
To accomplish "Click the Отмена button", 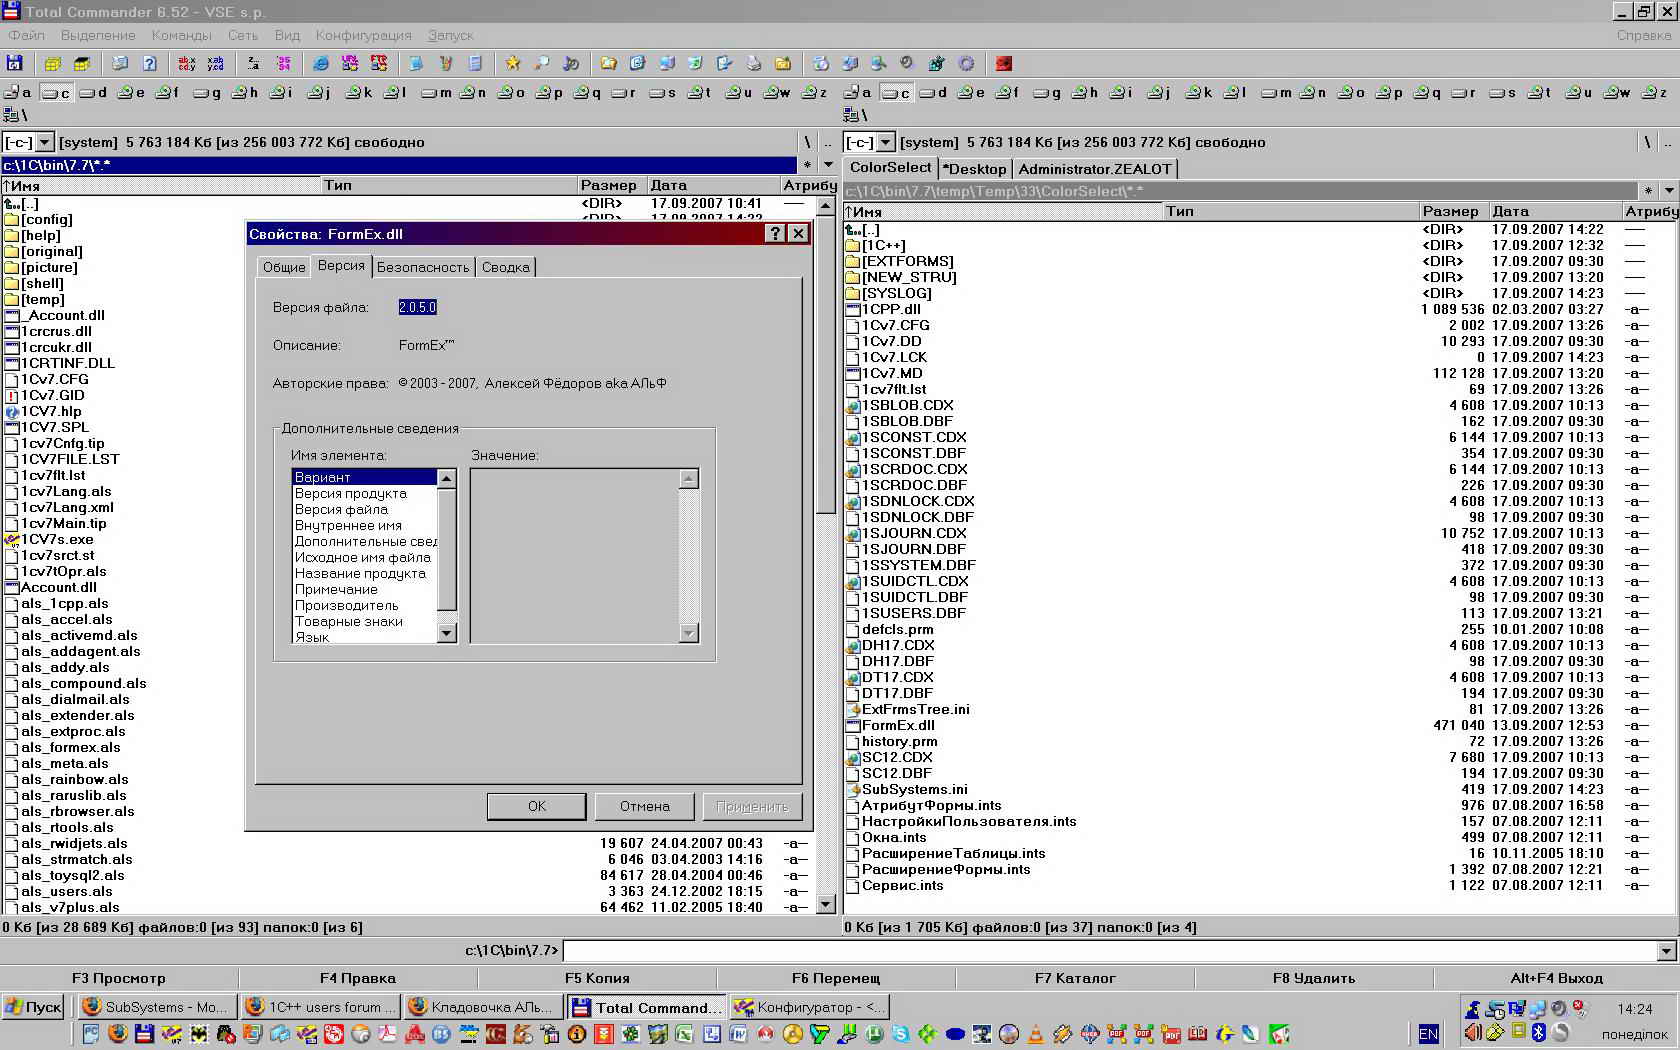I will (x=644, y=806).
